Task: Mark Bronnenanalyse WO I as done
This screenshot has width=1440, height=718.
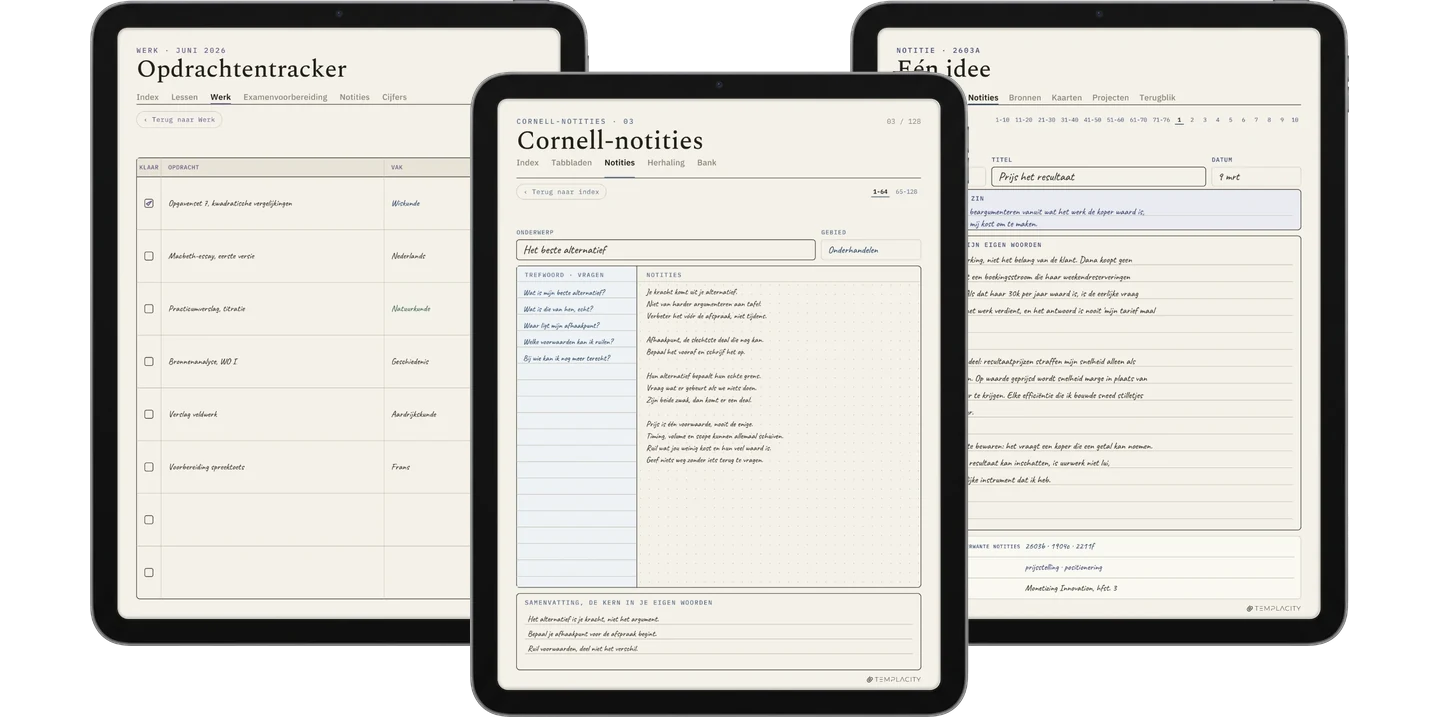Action: tap(149, 361)
